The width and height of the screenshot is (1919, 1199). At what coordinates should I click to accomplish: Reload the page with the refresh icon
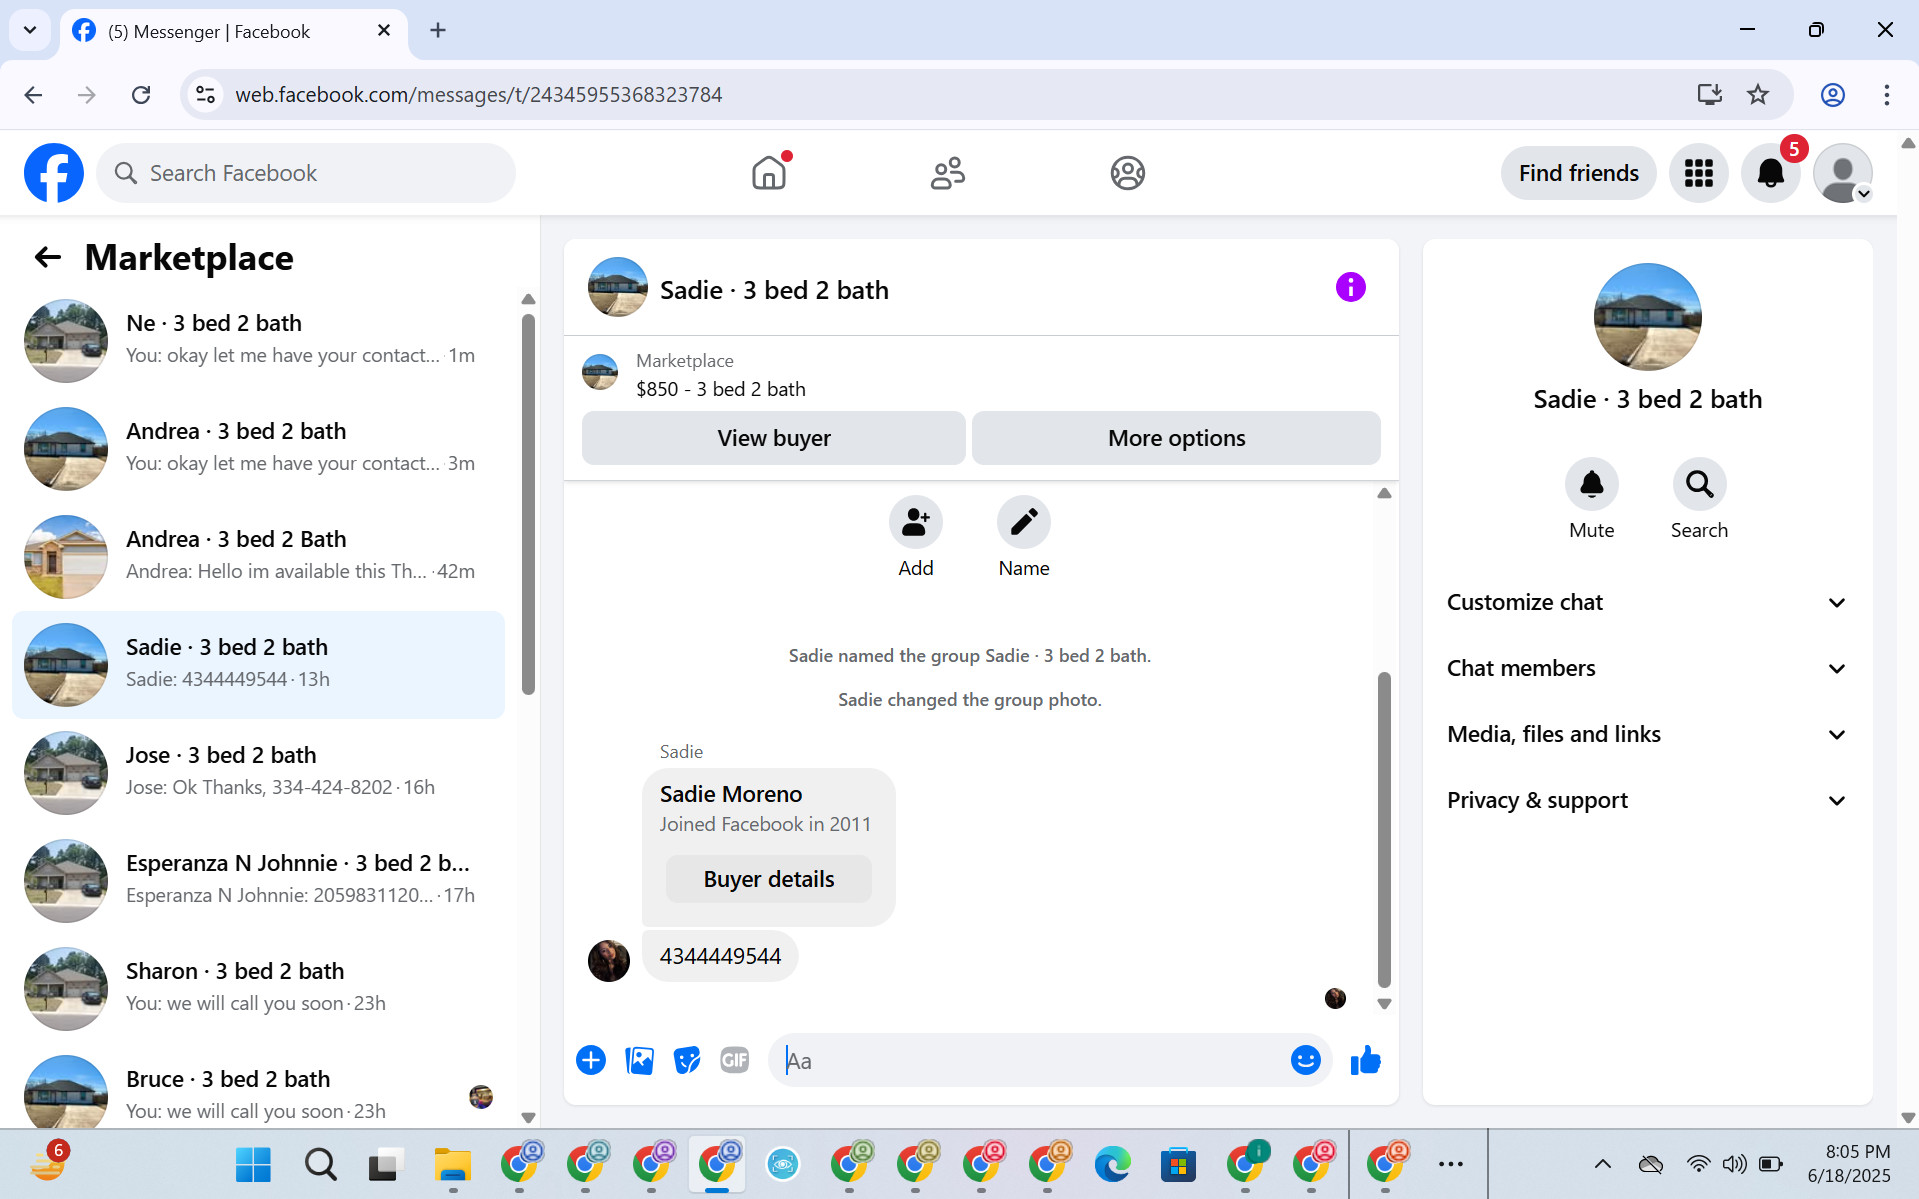coord(141,95)
